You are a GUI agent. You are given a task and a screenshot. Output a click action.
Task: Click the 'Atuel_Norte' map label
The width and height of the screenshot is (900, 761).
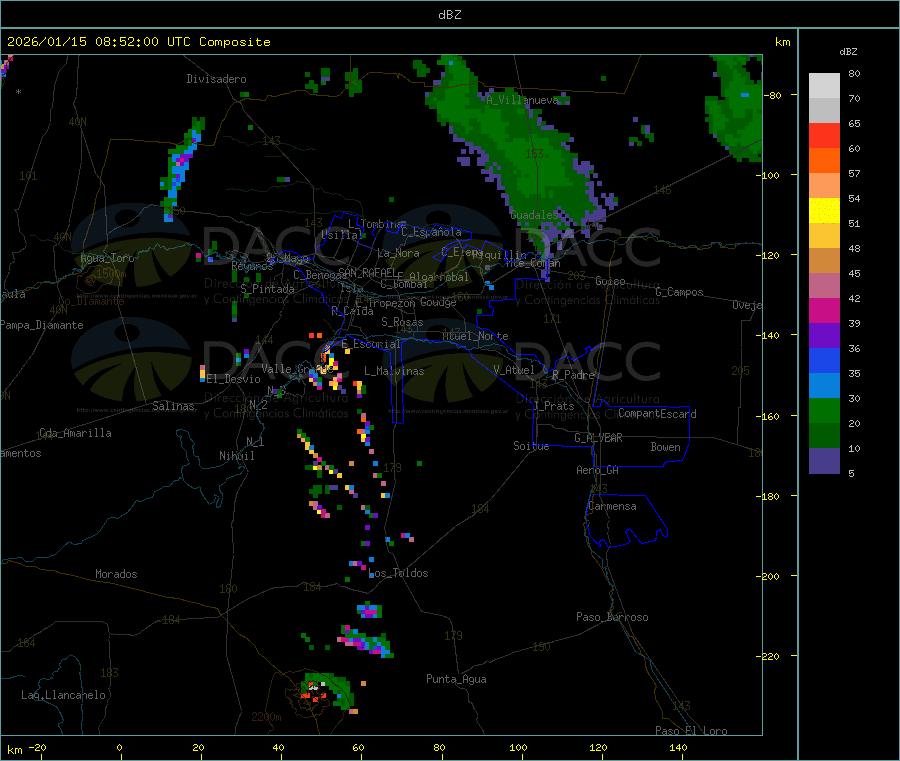(x=475, y=336)
